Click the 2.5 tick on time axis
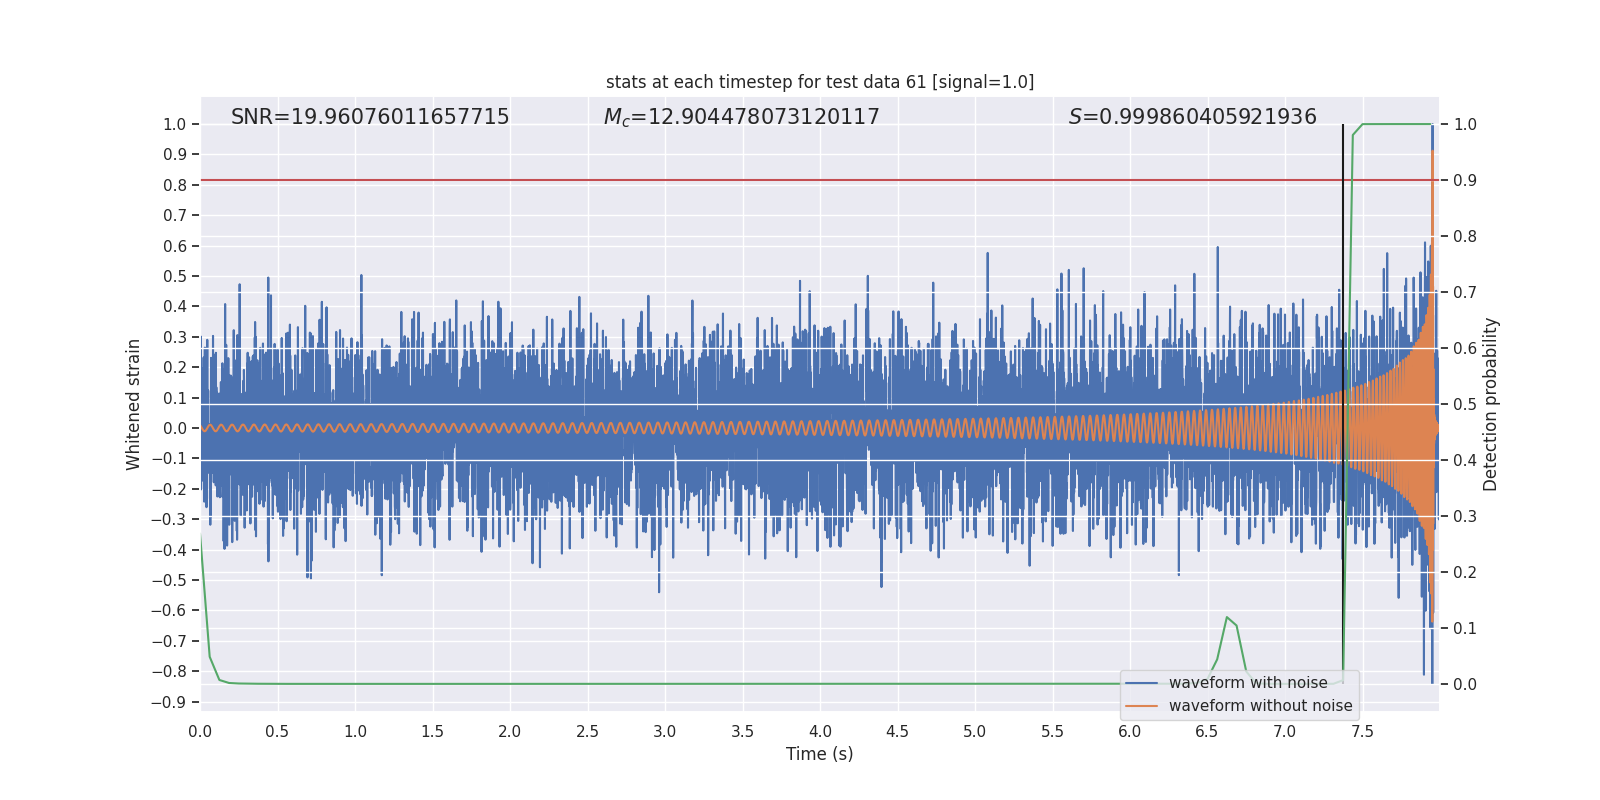 pyautogui.click(x=588, y=732)
